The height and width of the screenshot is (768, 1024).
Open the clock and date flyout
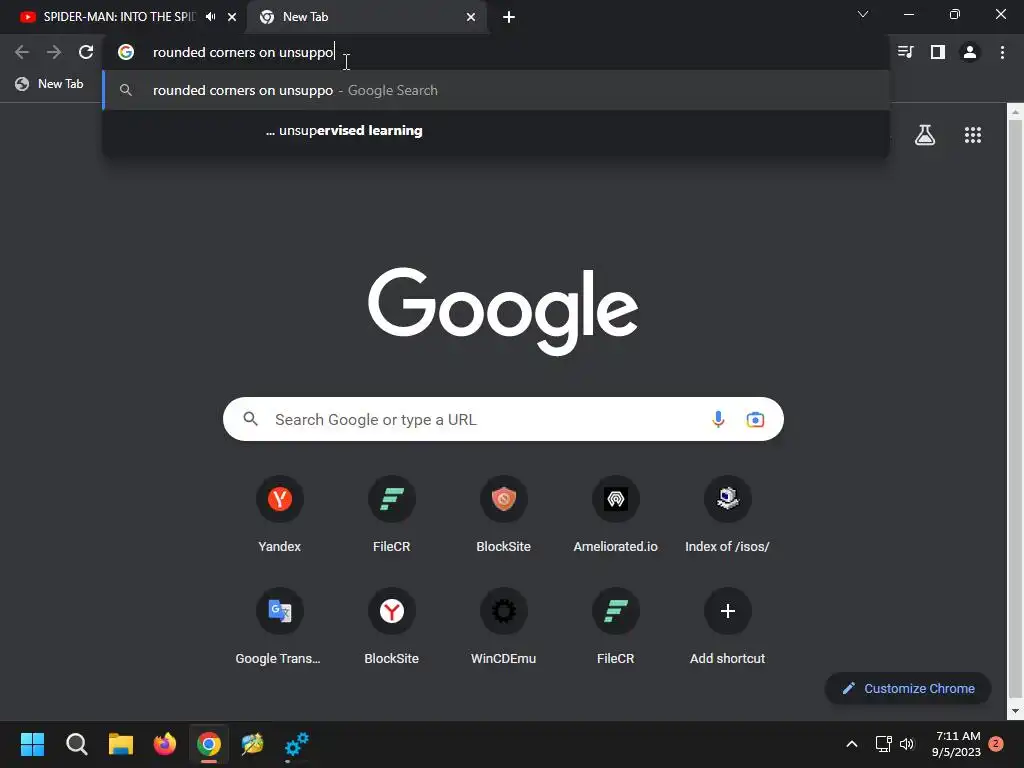[957, 744]
